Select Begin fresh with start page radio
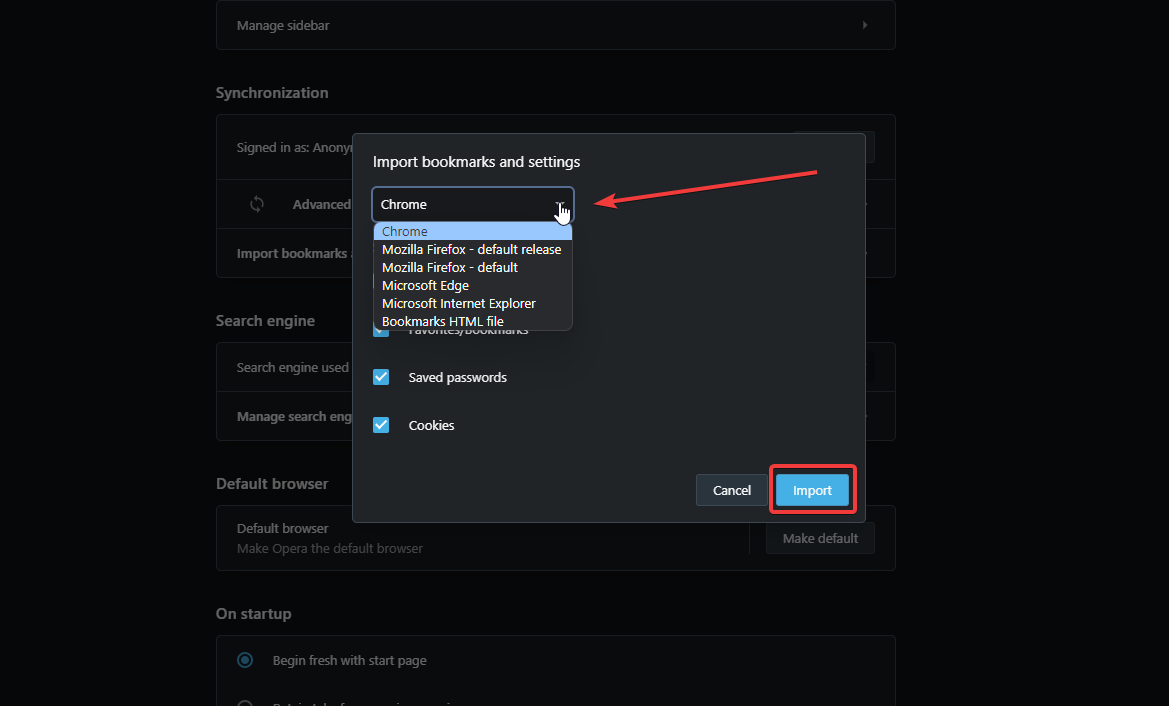The height and width of the screenshot is (706, 1169). click(x=245, y=660)
